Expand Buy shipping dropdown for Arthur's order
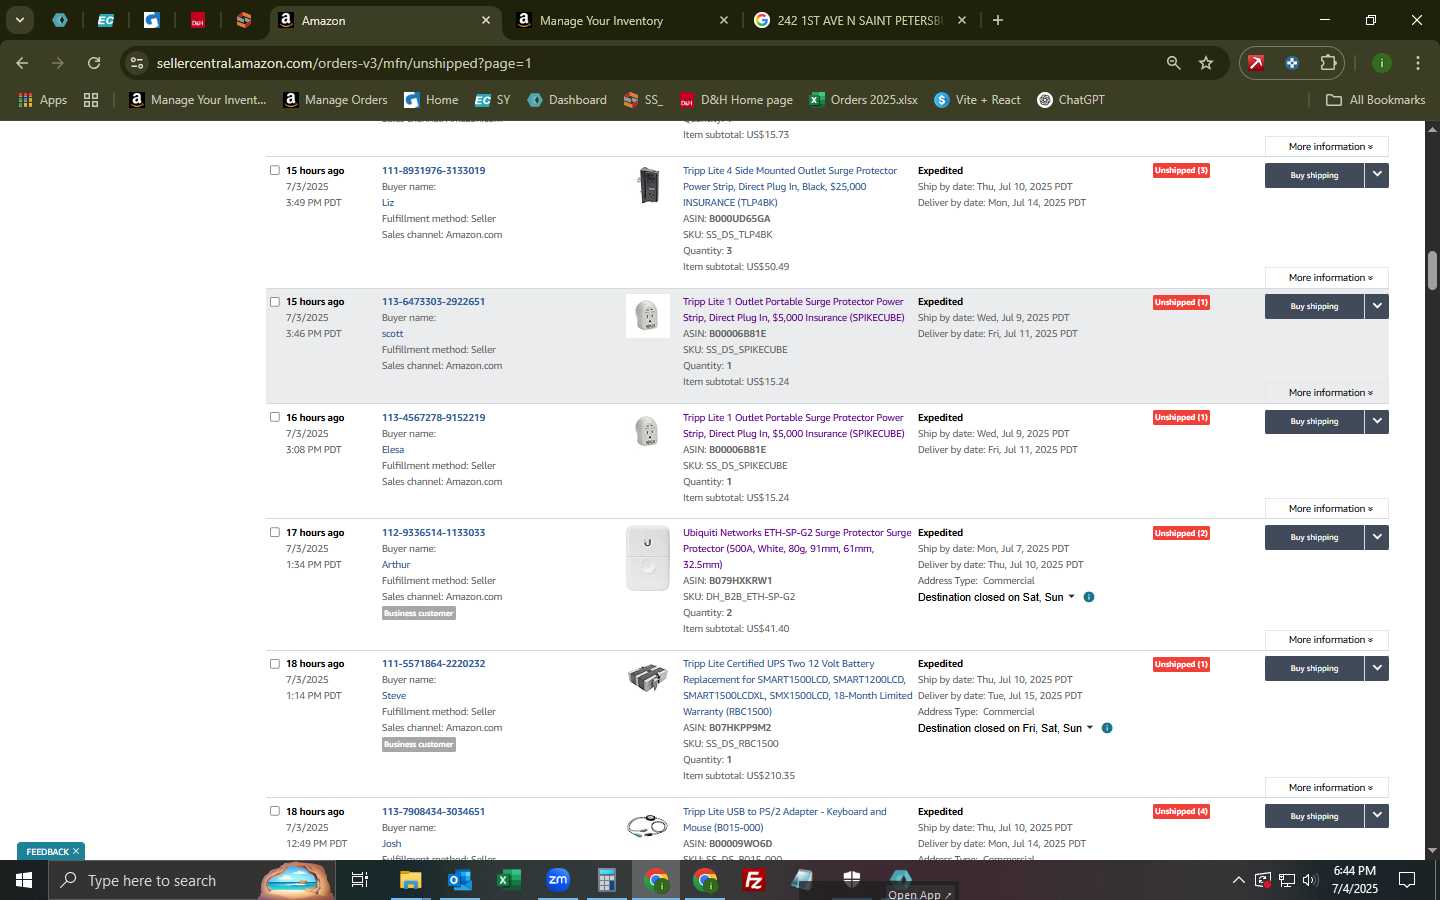 coord(1377,537)
